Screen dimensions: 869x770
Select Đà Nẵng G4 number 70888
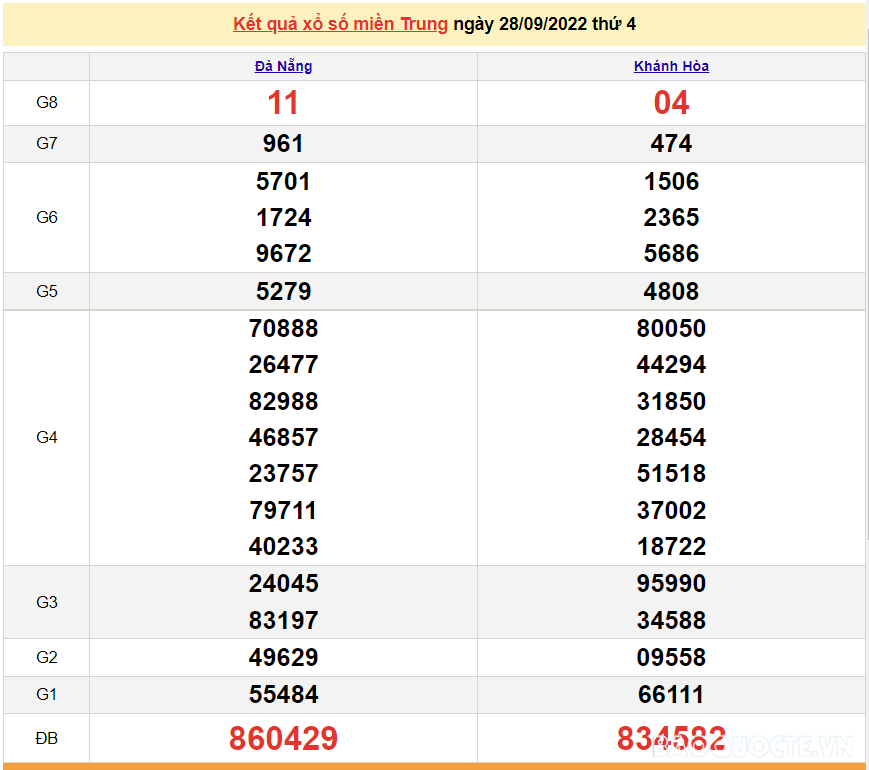(x=283, y=329)
